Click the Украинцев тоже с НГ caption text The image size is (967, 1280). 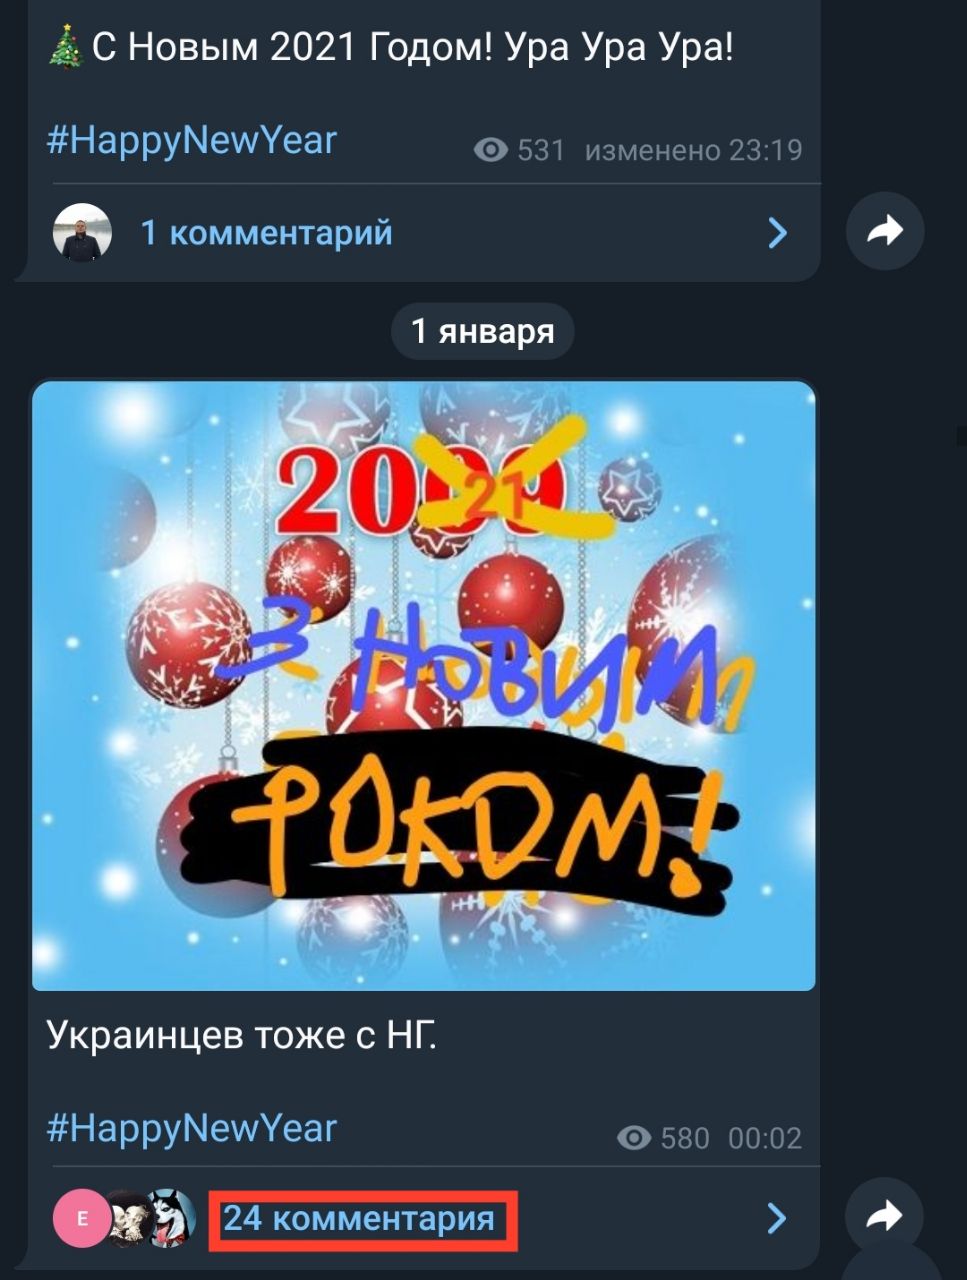click(242, 1035)
